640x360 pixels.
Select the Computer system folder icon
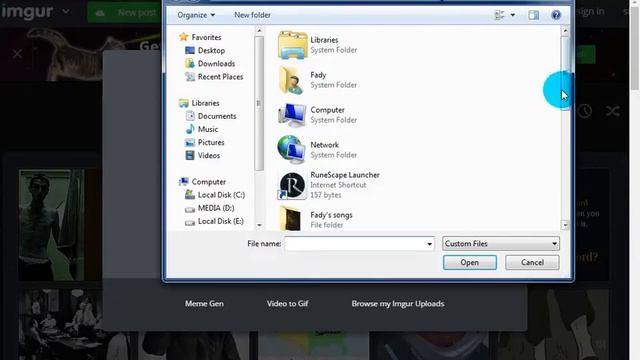click(292, 115)
